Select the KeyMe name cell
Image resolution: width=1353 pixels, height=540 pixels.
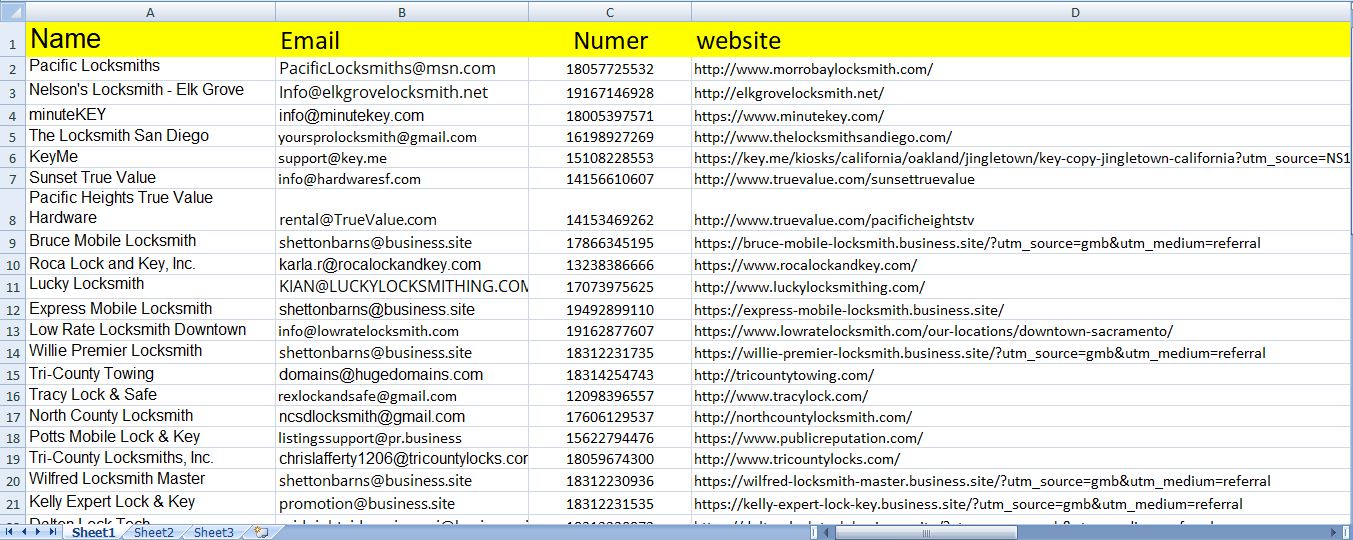click(x=150, y=157)
